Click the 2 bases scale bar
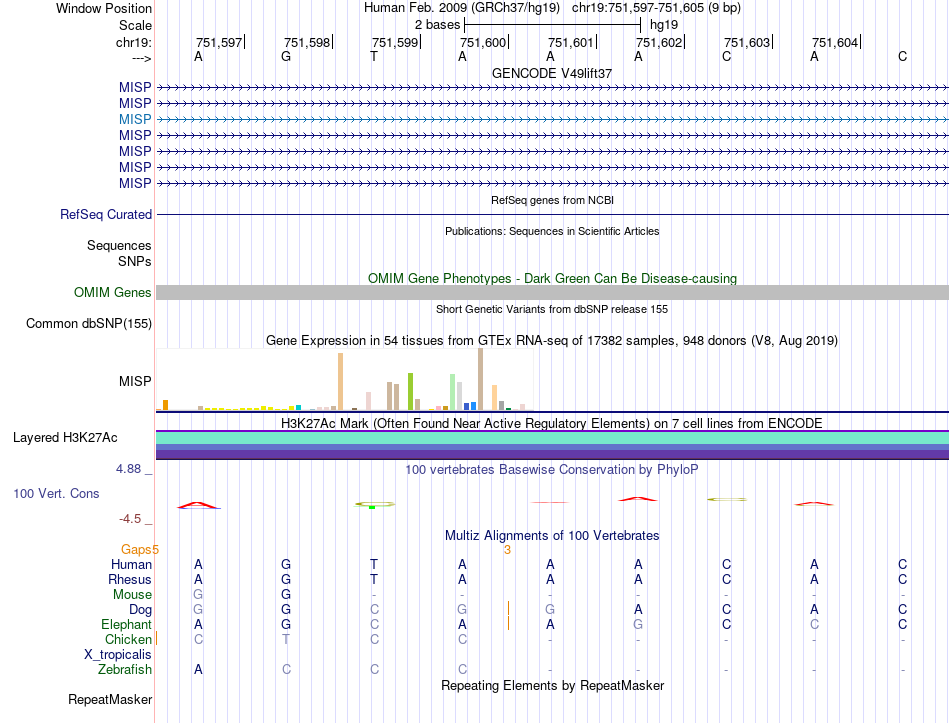Image resolution: width=950 pixels, height=723 pixels. point(552,25)
